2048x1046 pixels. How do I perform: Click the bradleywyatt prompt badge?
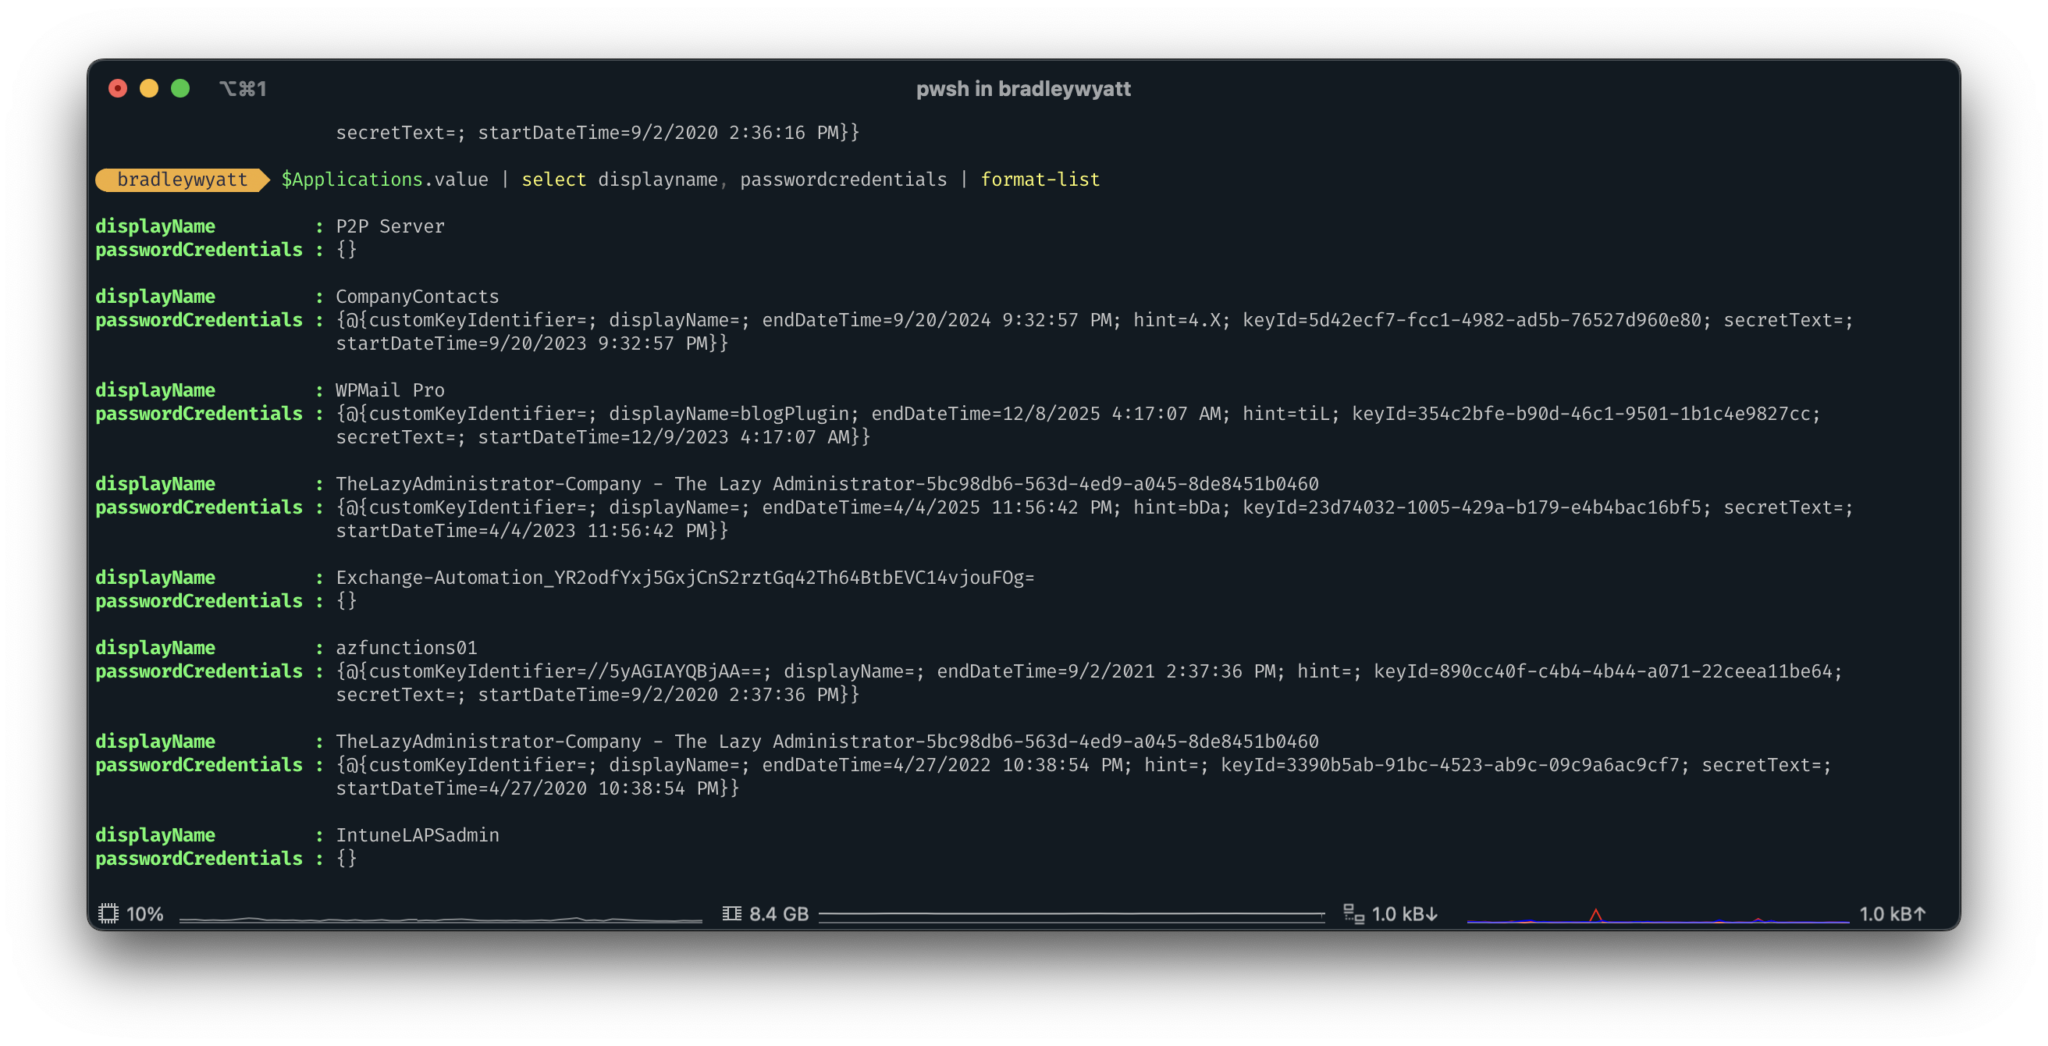[x=182, y=179]
